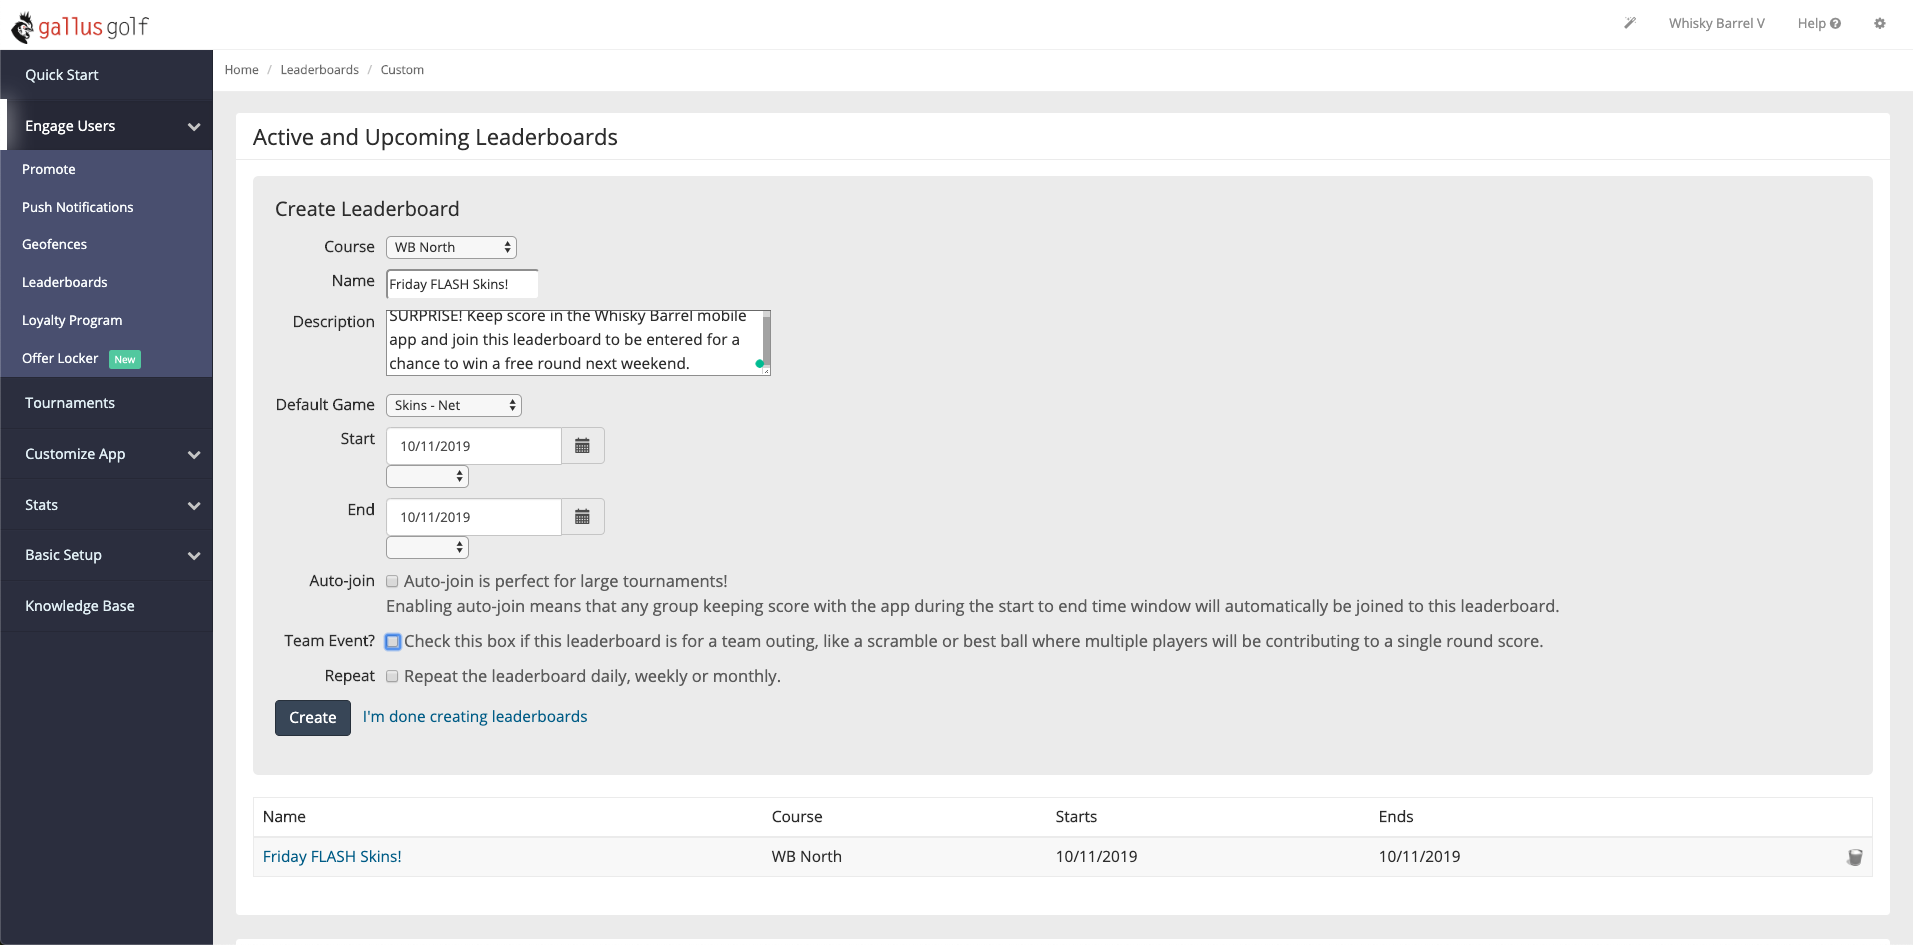1913x945 pixels.
Task: Click the Gallus Golf rooster logo
Action: coord(22,27)
